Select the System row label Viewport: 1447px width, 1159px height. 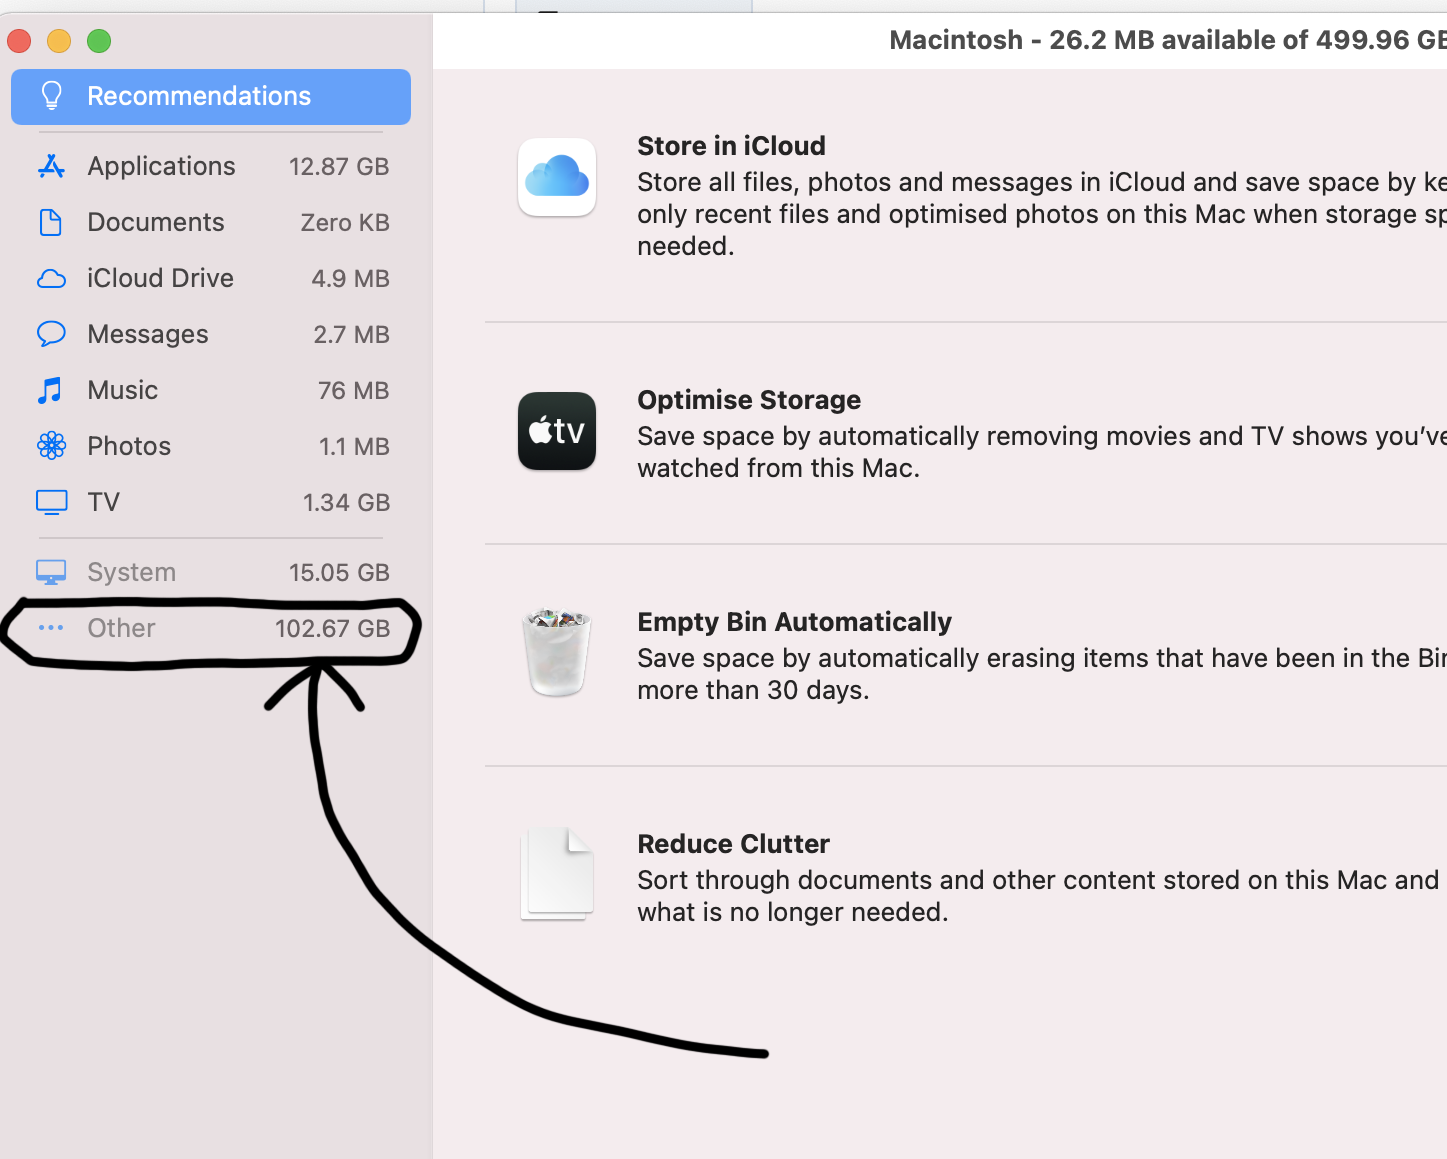[x=131, y=572]
